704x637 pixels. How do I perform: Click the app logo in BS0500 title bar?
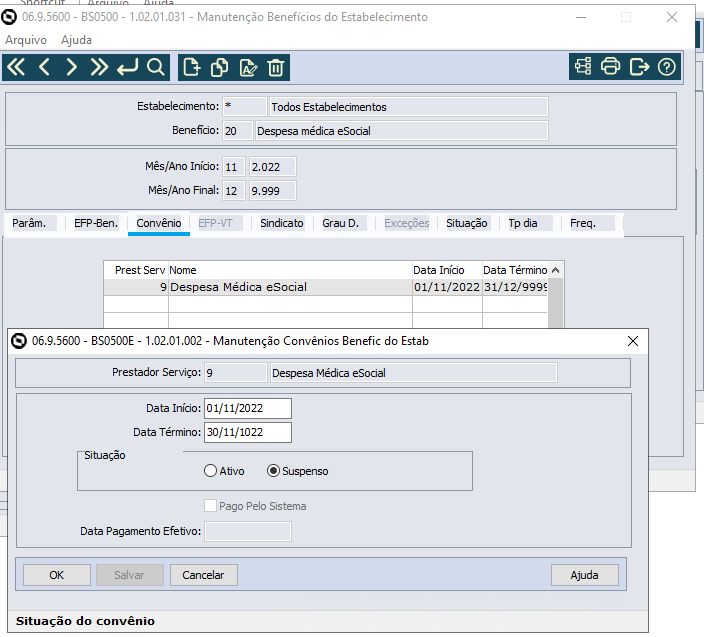[x=9, y=17]
